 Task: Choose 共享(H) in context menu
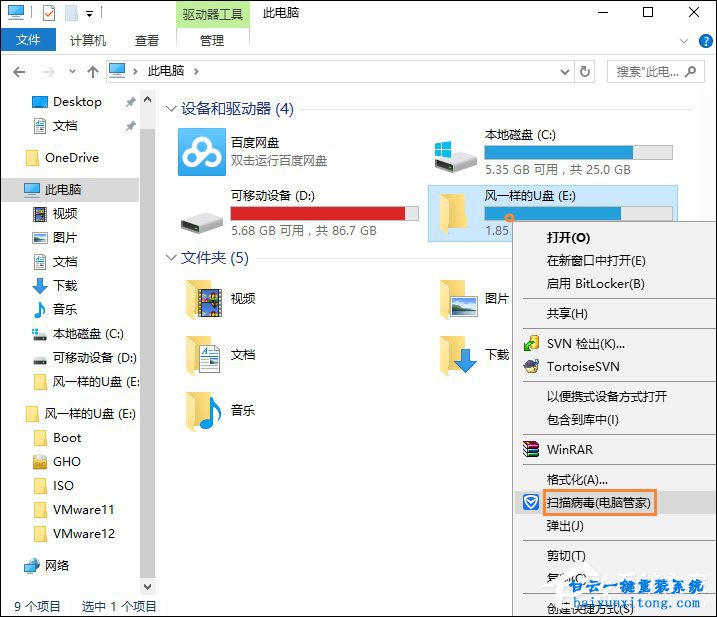pos(567,314)
